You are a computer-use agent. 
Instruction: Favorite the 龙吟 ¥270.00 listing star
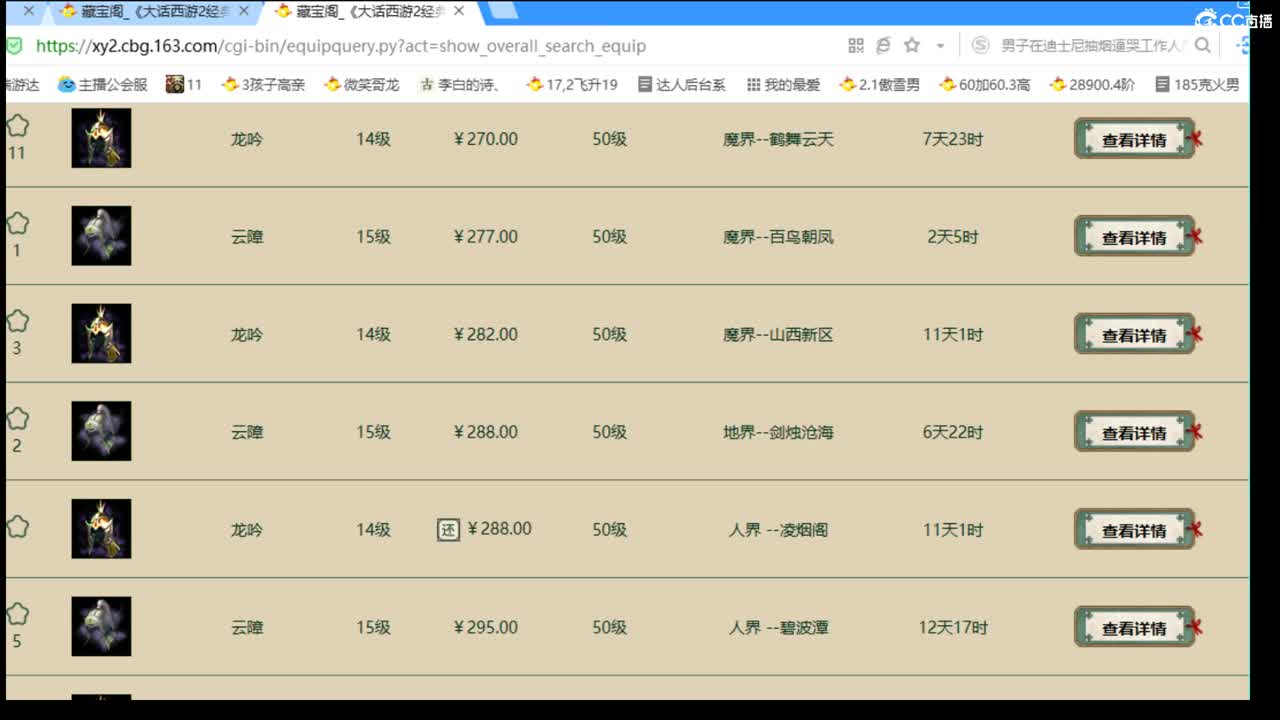pyautogui.click(x=17, y=126)
